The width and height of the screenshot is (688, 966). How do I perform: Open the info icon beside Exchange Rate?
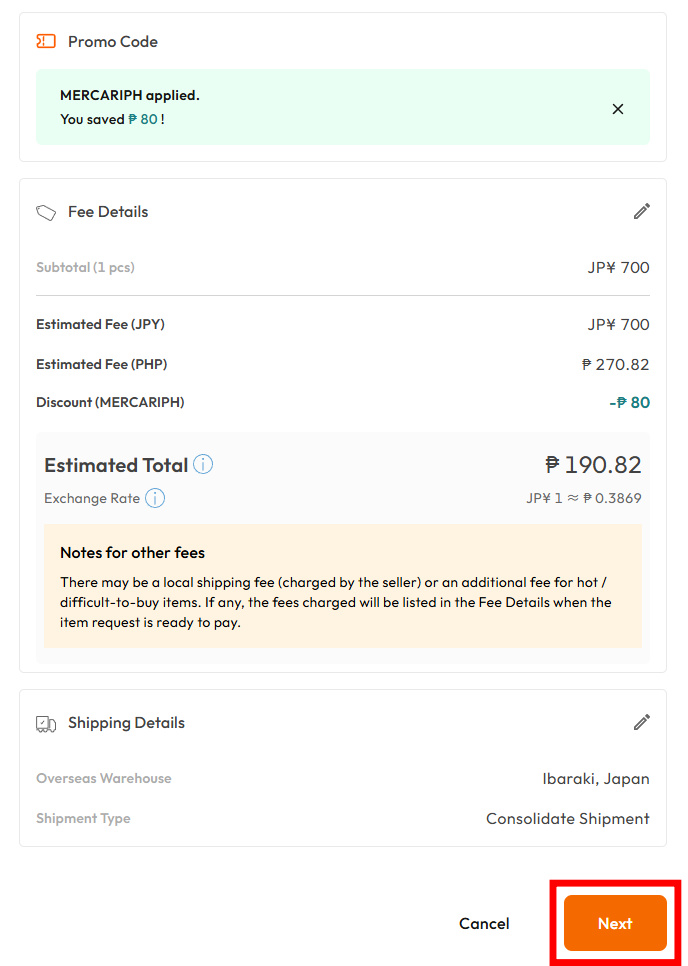click(x=155, y=498)
